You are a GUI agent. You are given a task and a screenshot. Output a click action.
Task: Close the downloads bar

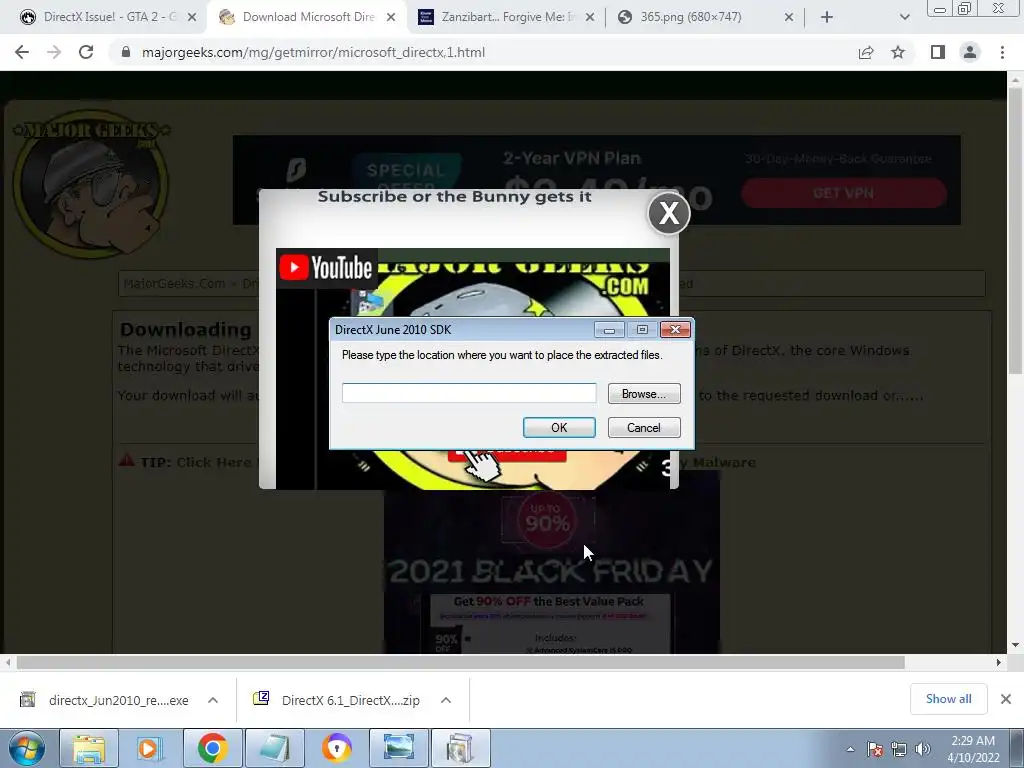click(1006, 699)
